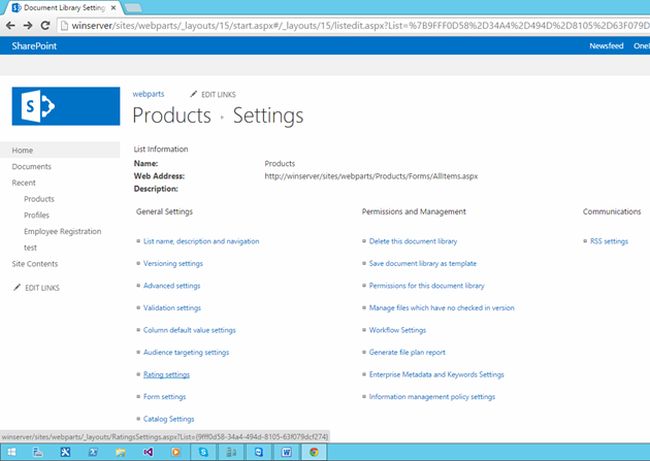The width and height of the screenshot is (650, 461).
Task: Switch to Word from the taskbar
Action: pyautogui.click(x=286, y=452)
